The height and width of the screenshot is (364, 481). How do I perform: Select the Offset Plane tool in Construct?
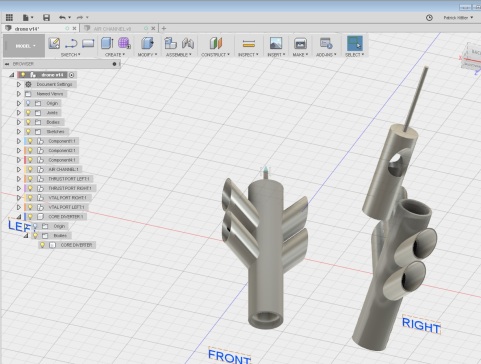(x=216, y=43)
